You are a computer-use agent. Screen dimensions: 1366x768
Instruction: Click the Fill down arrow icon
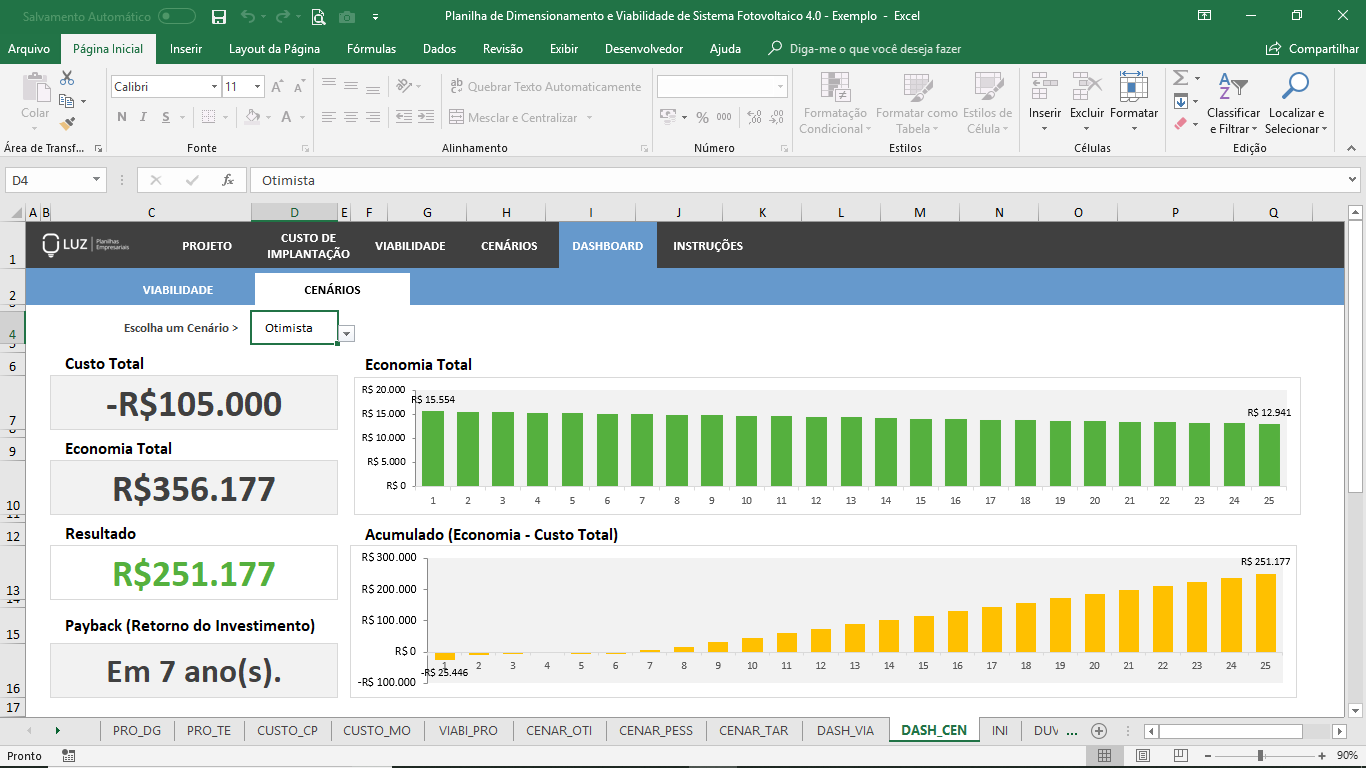pyautogui.click(x=1181, y=101)
